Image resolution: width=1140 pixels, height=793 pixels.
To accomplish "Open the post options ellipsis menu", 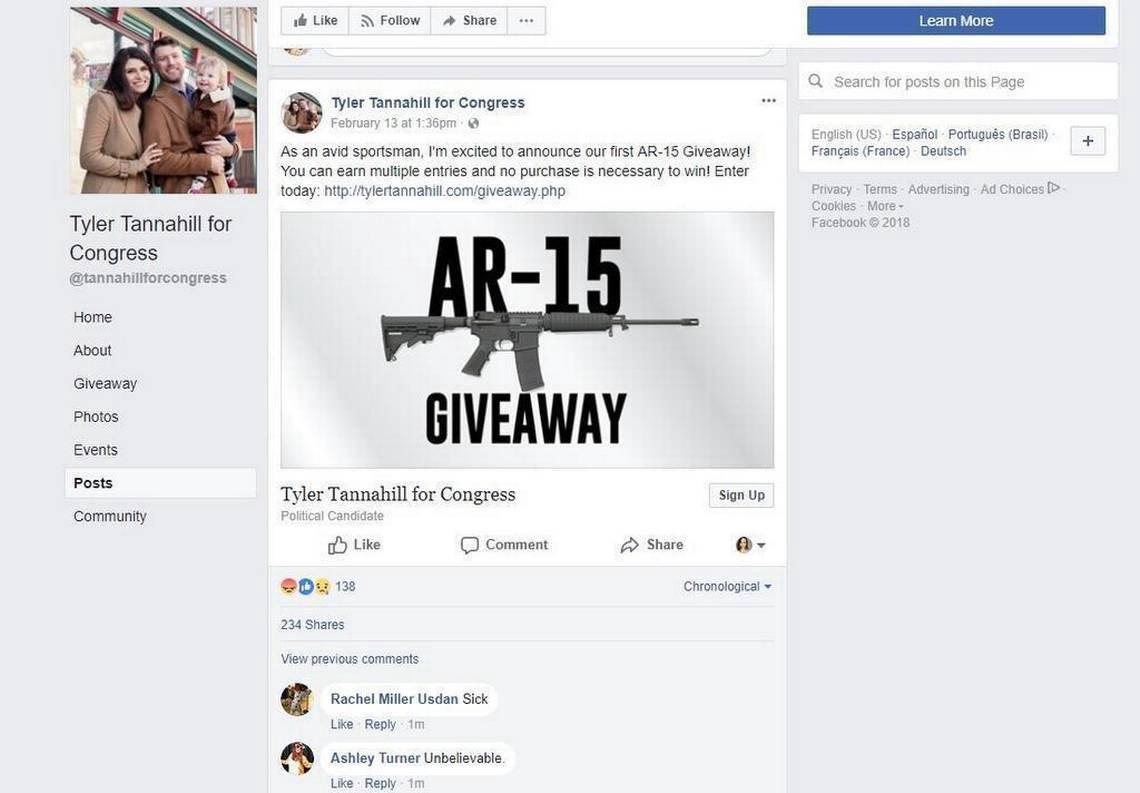I will (768, 100).
